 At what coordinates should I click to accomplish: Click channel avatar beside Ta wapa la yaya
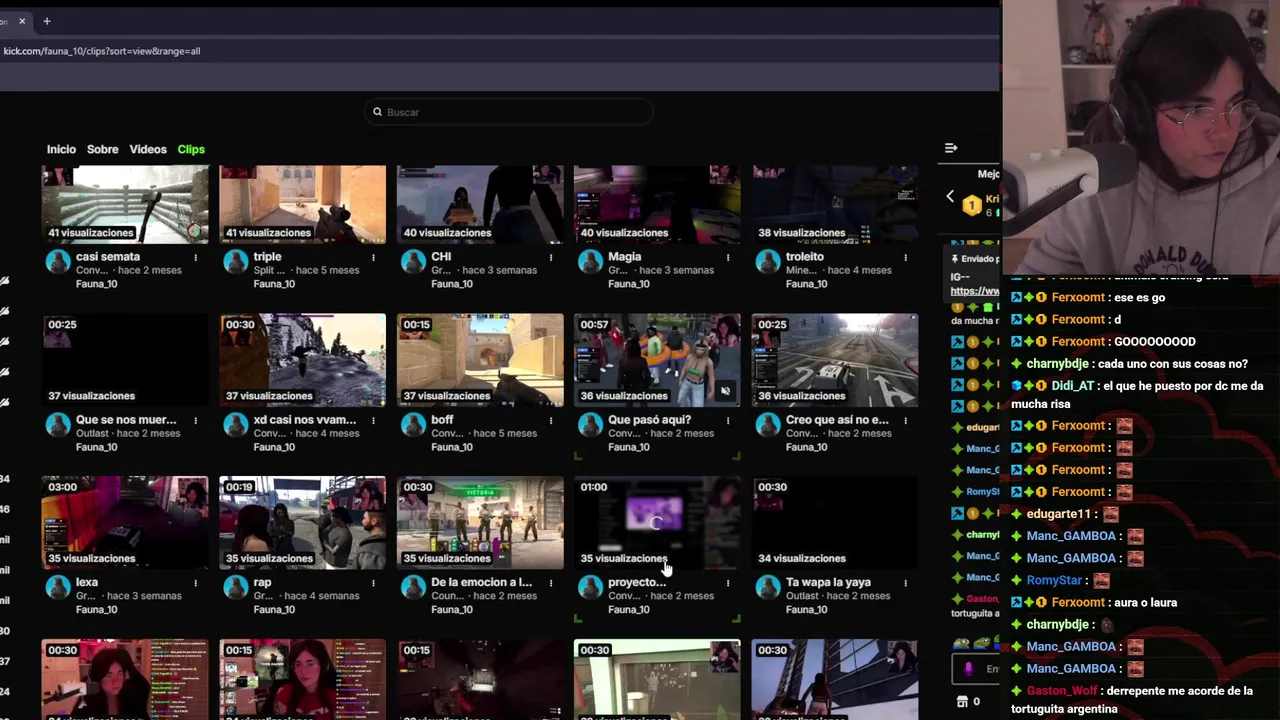[x=768, y=587]
